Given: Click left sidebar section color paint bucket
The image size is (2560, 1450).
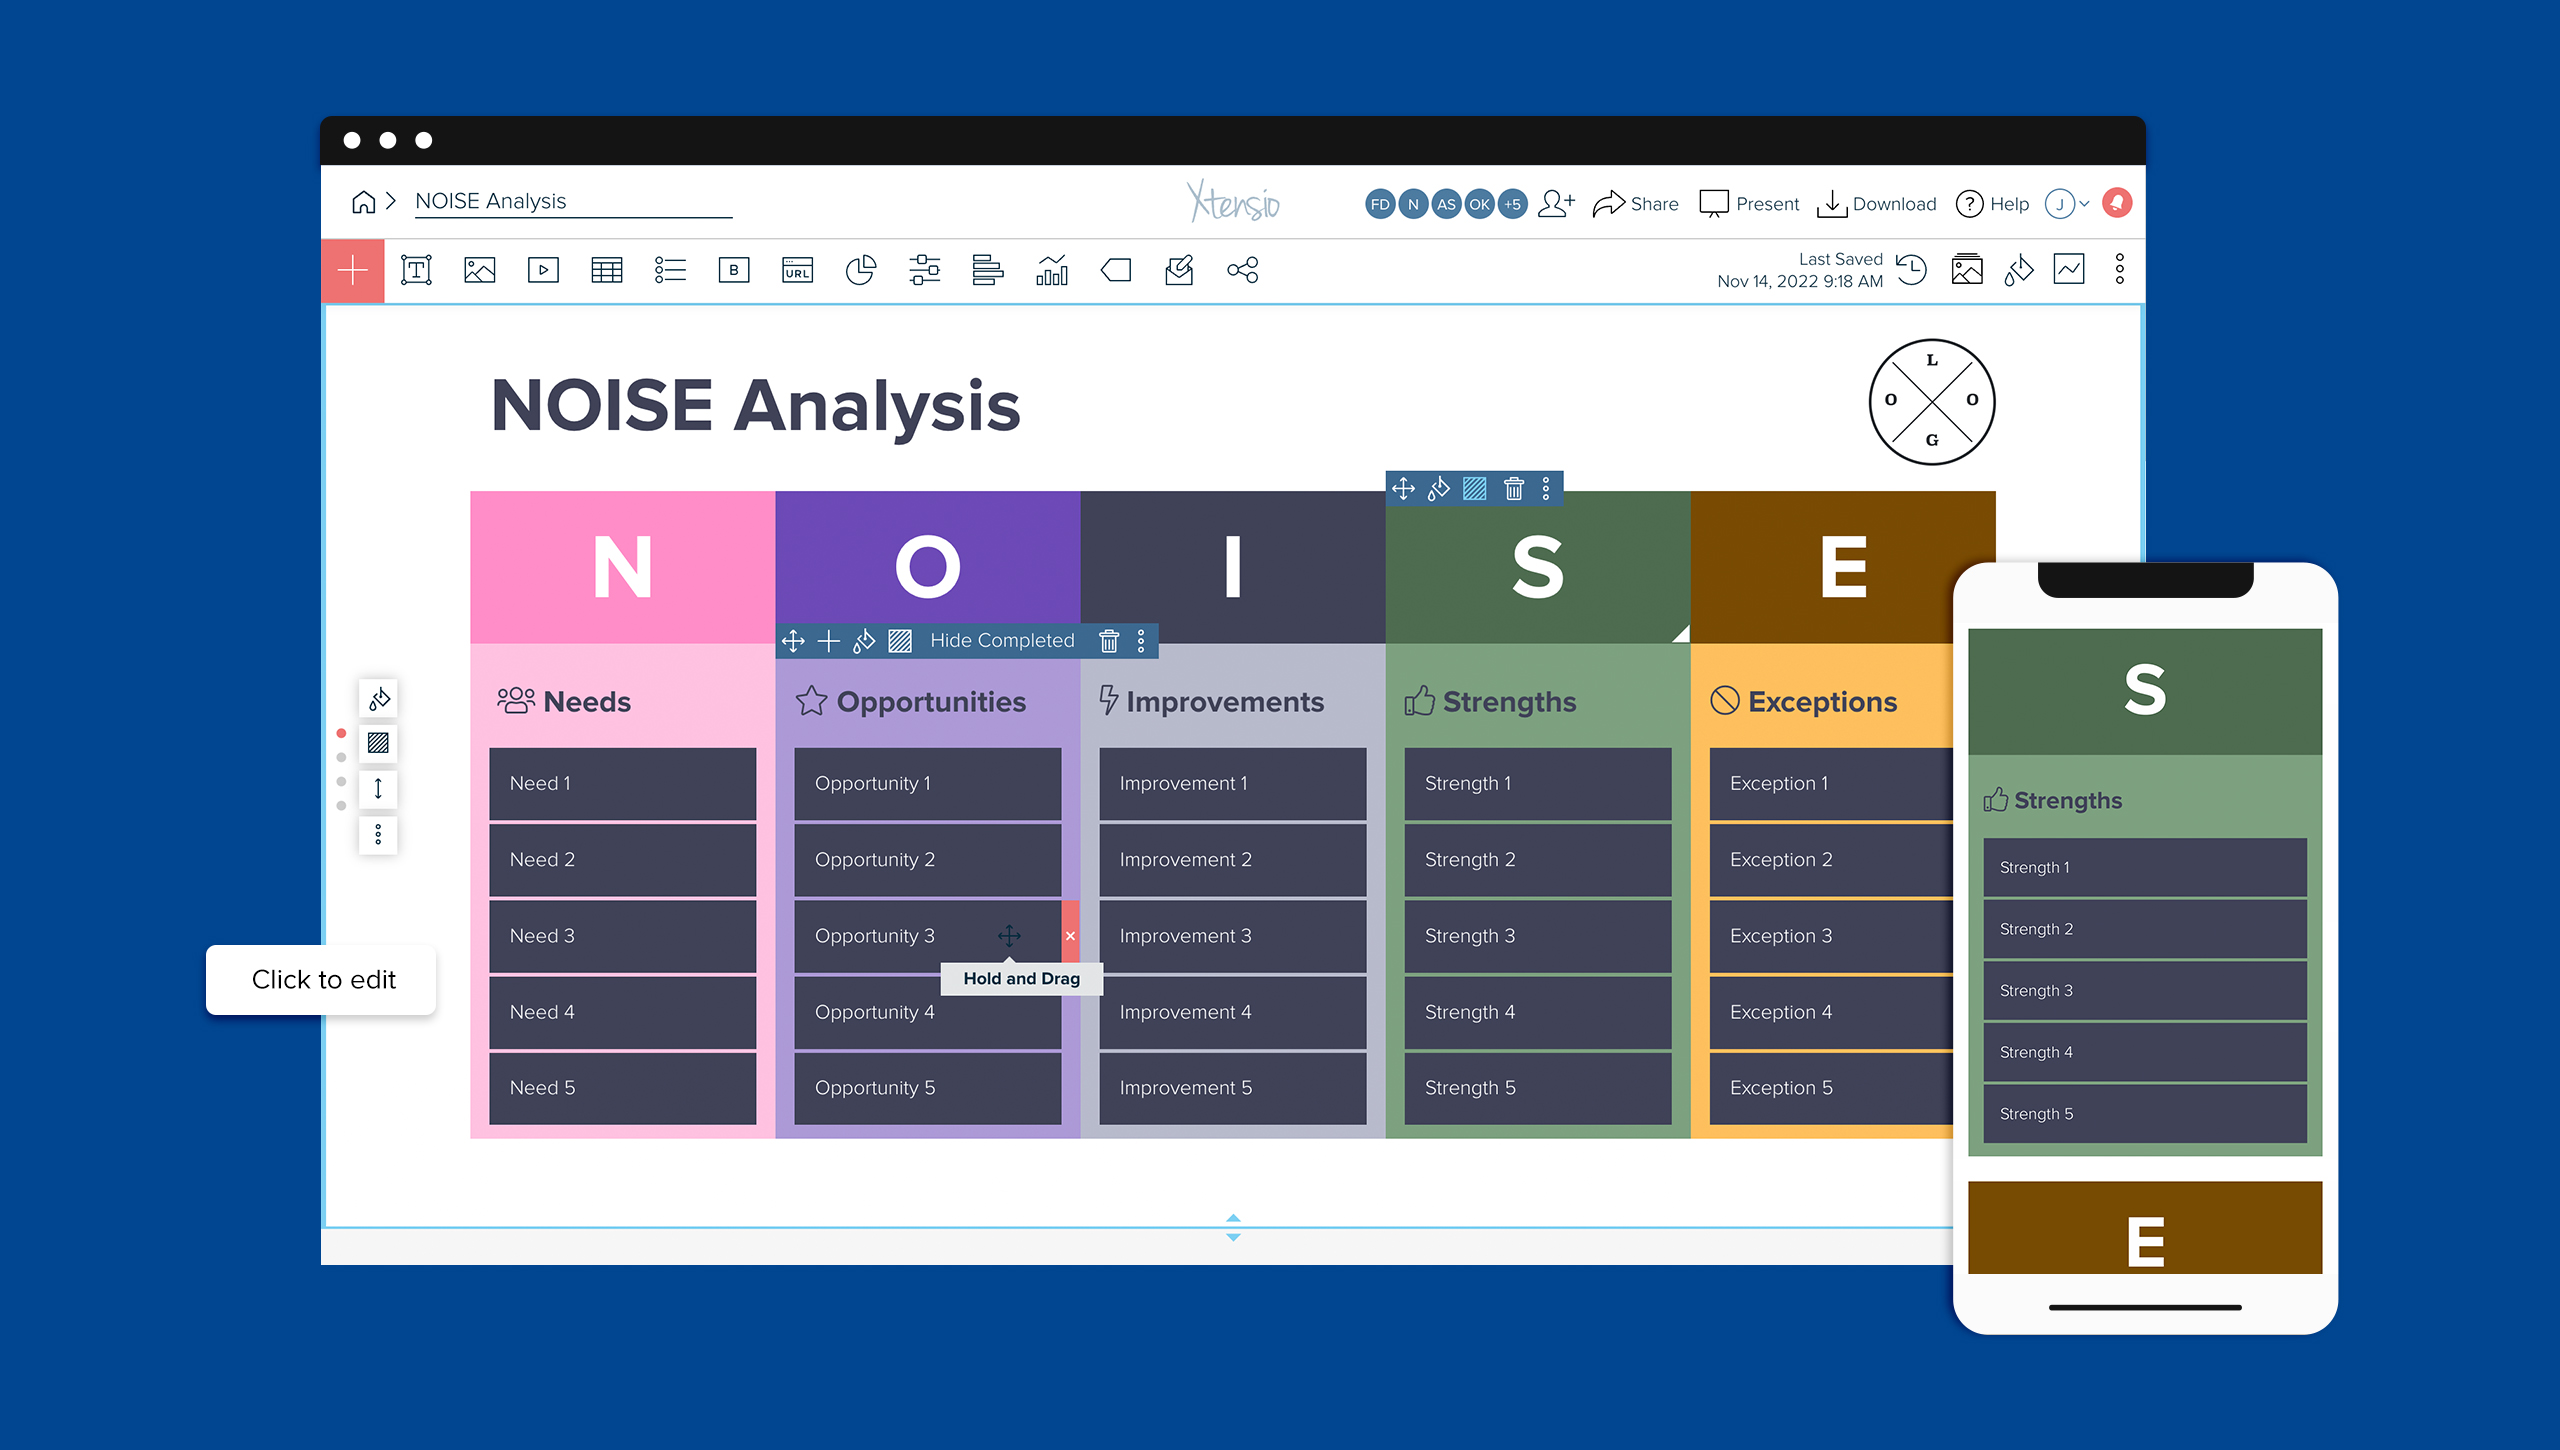Looking at the screenshot, I should [378, 698].
